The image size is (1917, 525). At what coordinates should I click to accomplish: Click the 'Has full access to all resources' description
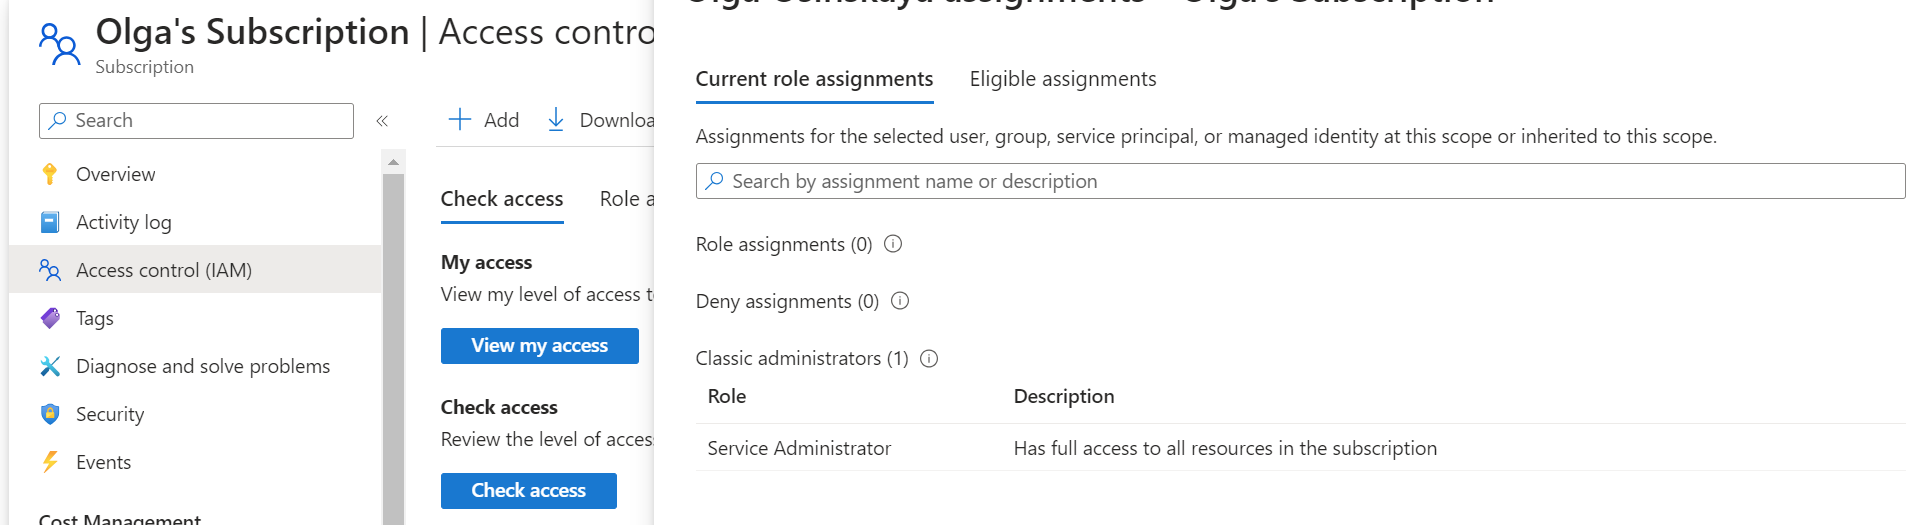[1225, 448]
